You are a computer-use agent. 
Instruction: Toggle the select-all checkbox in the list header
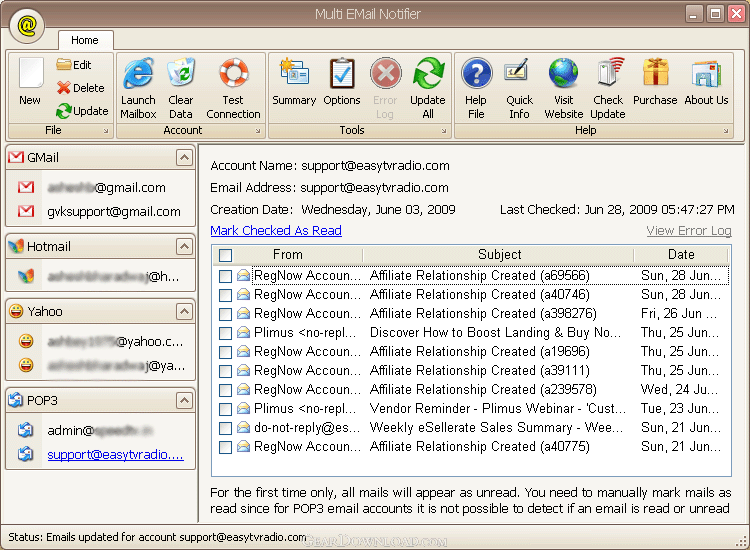tap(225, 255)
